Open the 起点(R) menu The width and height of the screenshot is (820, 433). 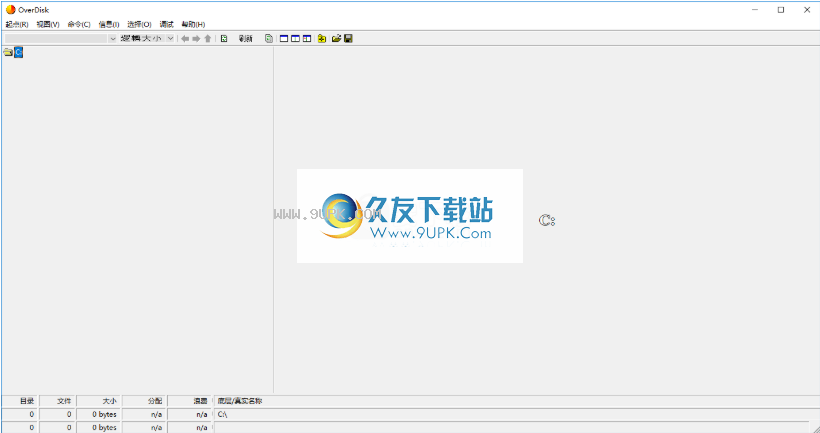pyautogui.click(x=17, y=24)
